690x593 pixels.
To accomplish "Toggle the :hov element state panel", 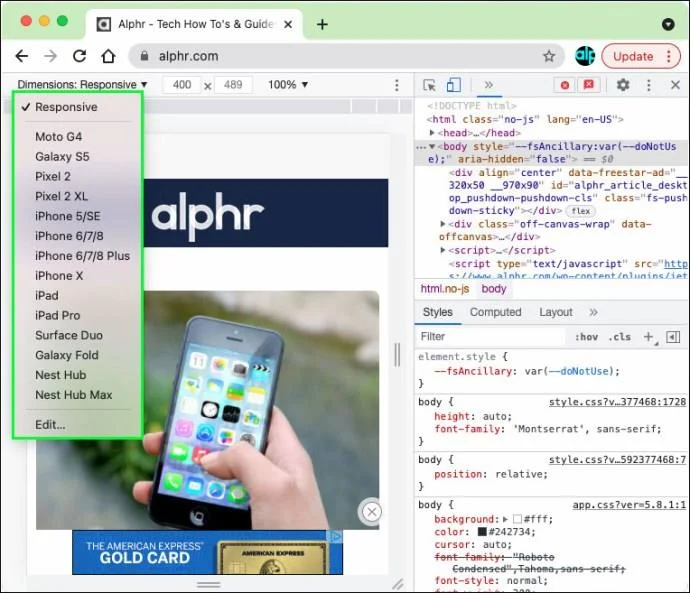I will pos(586,337).
